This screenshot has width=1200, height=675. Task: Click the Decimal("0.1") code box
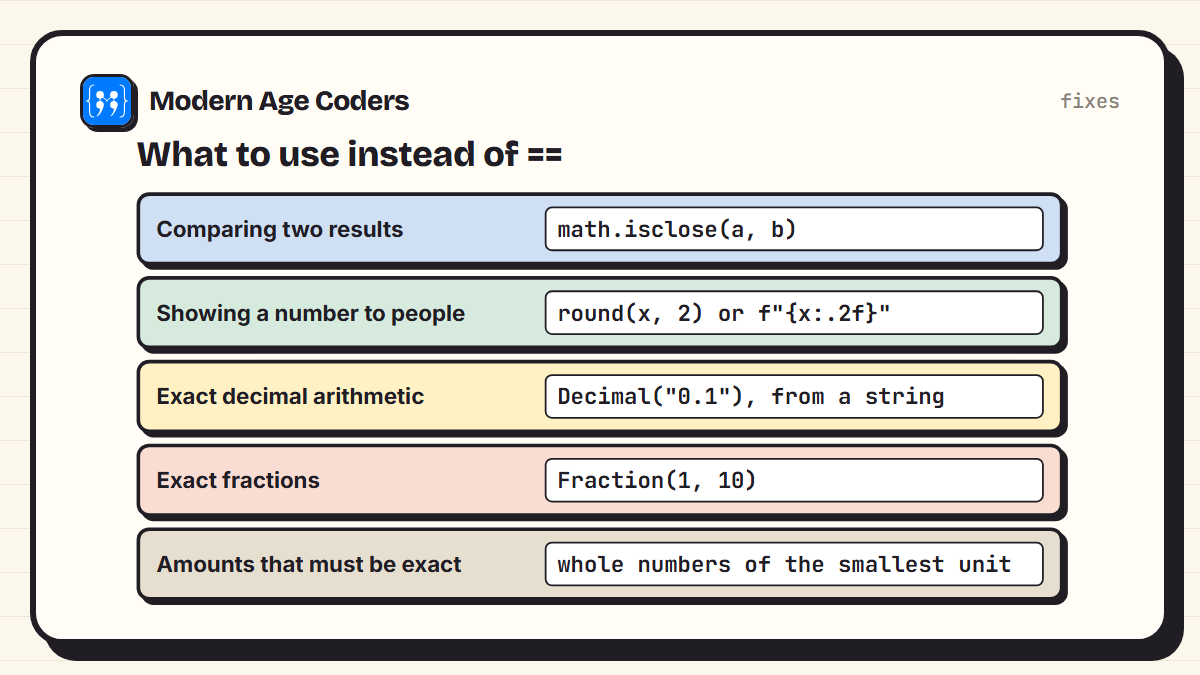(794, 396)
